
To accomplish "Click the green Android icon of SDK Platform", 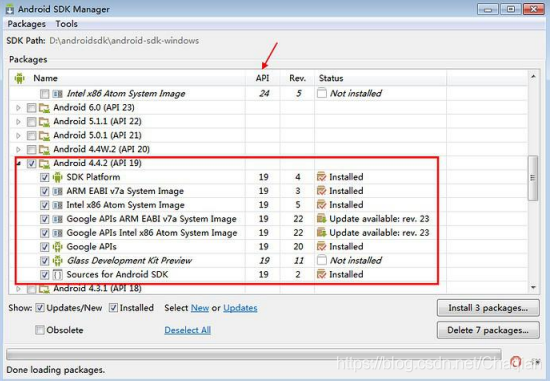I will (57, 177).
